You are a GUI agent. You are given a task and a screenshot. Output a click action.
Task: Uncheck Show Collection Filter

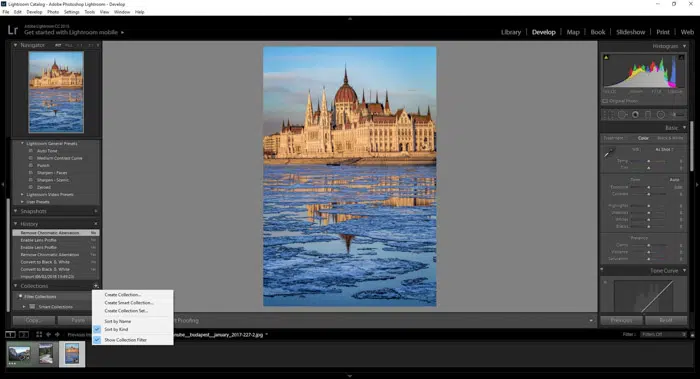(97, 340)
